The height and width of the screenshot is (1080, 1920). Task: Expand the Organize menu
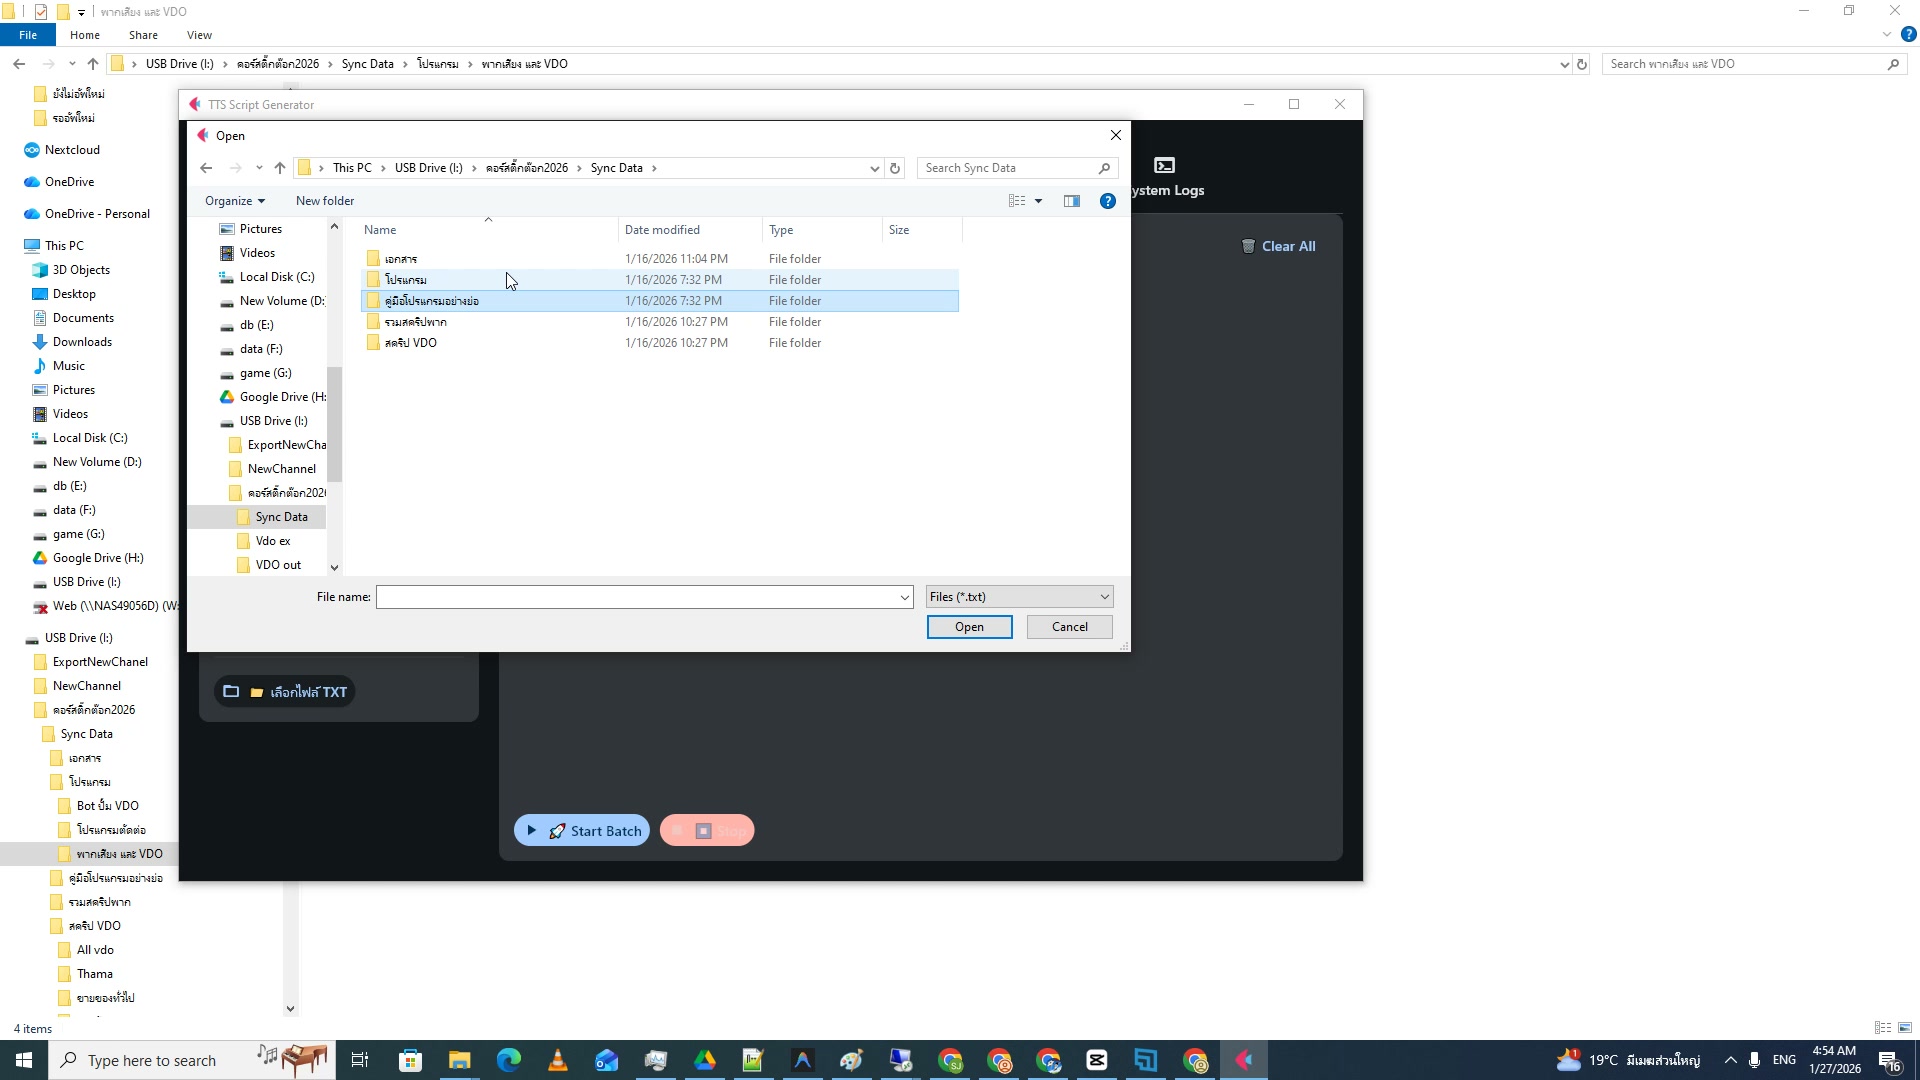click(234, 200)
